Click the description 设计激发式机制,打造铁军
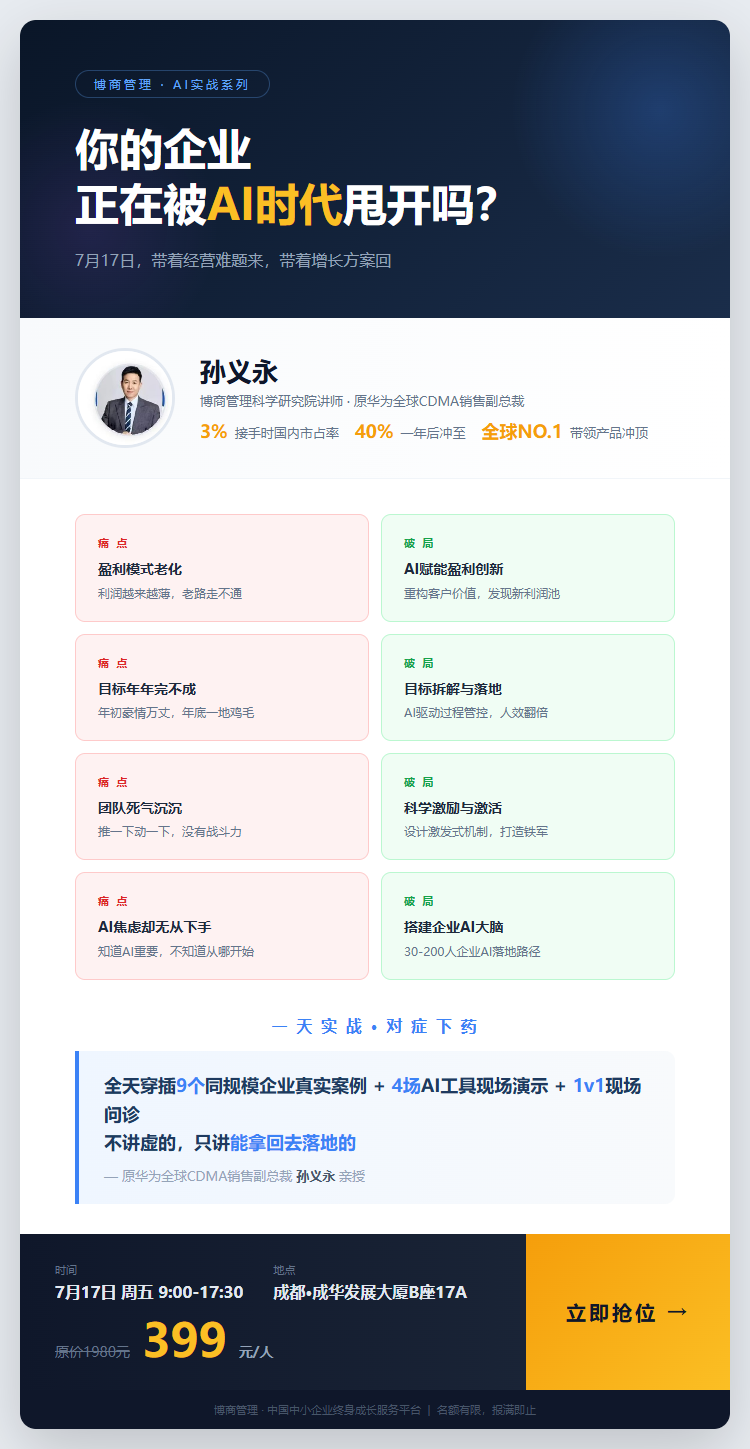 point(476,832)
